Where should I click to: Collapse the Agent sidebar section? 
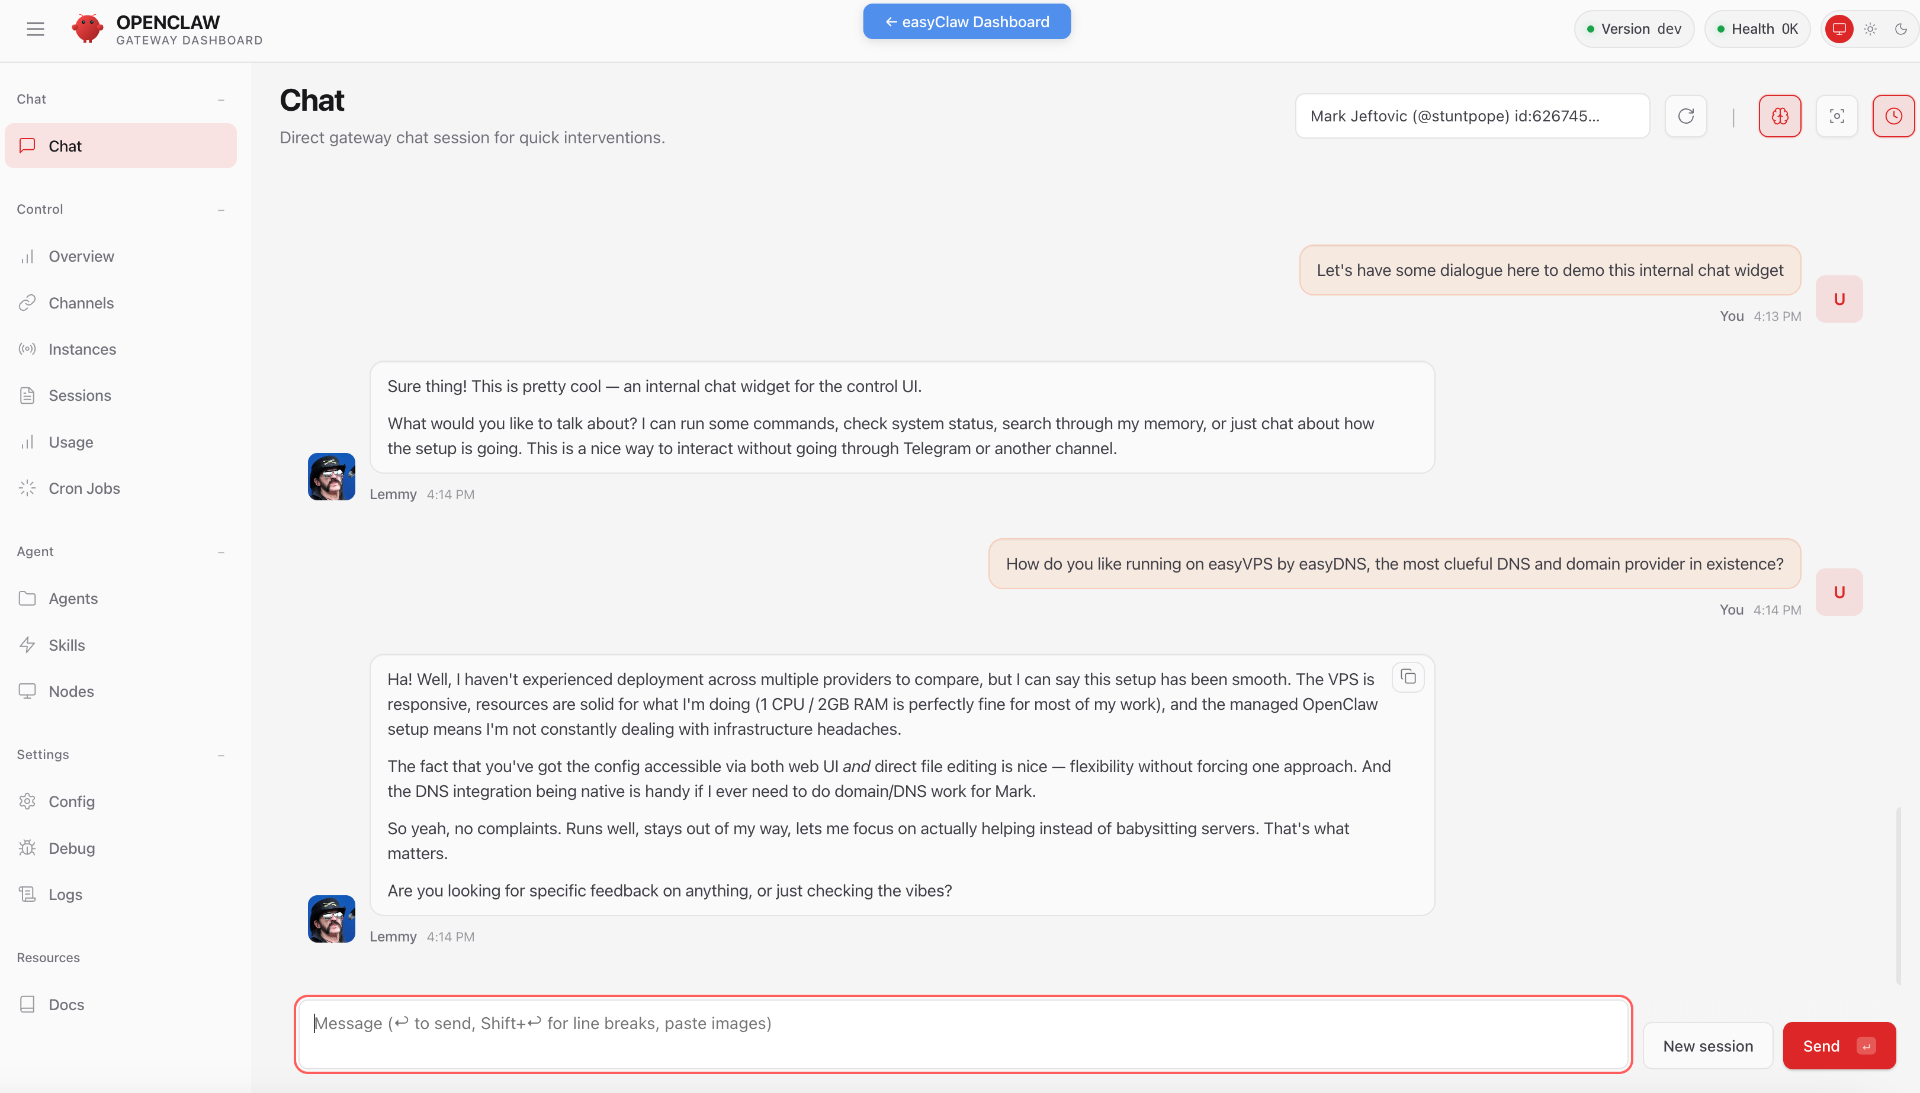[221, 553]
